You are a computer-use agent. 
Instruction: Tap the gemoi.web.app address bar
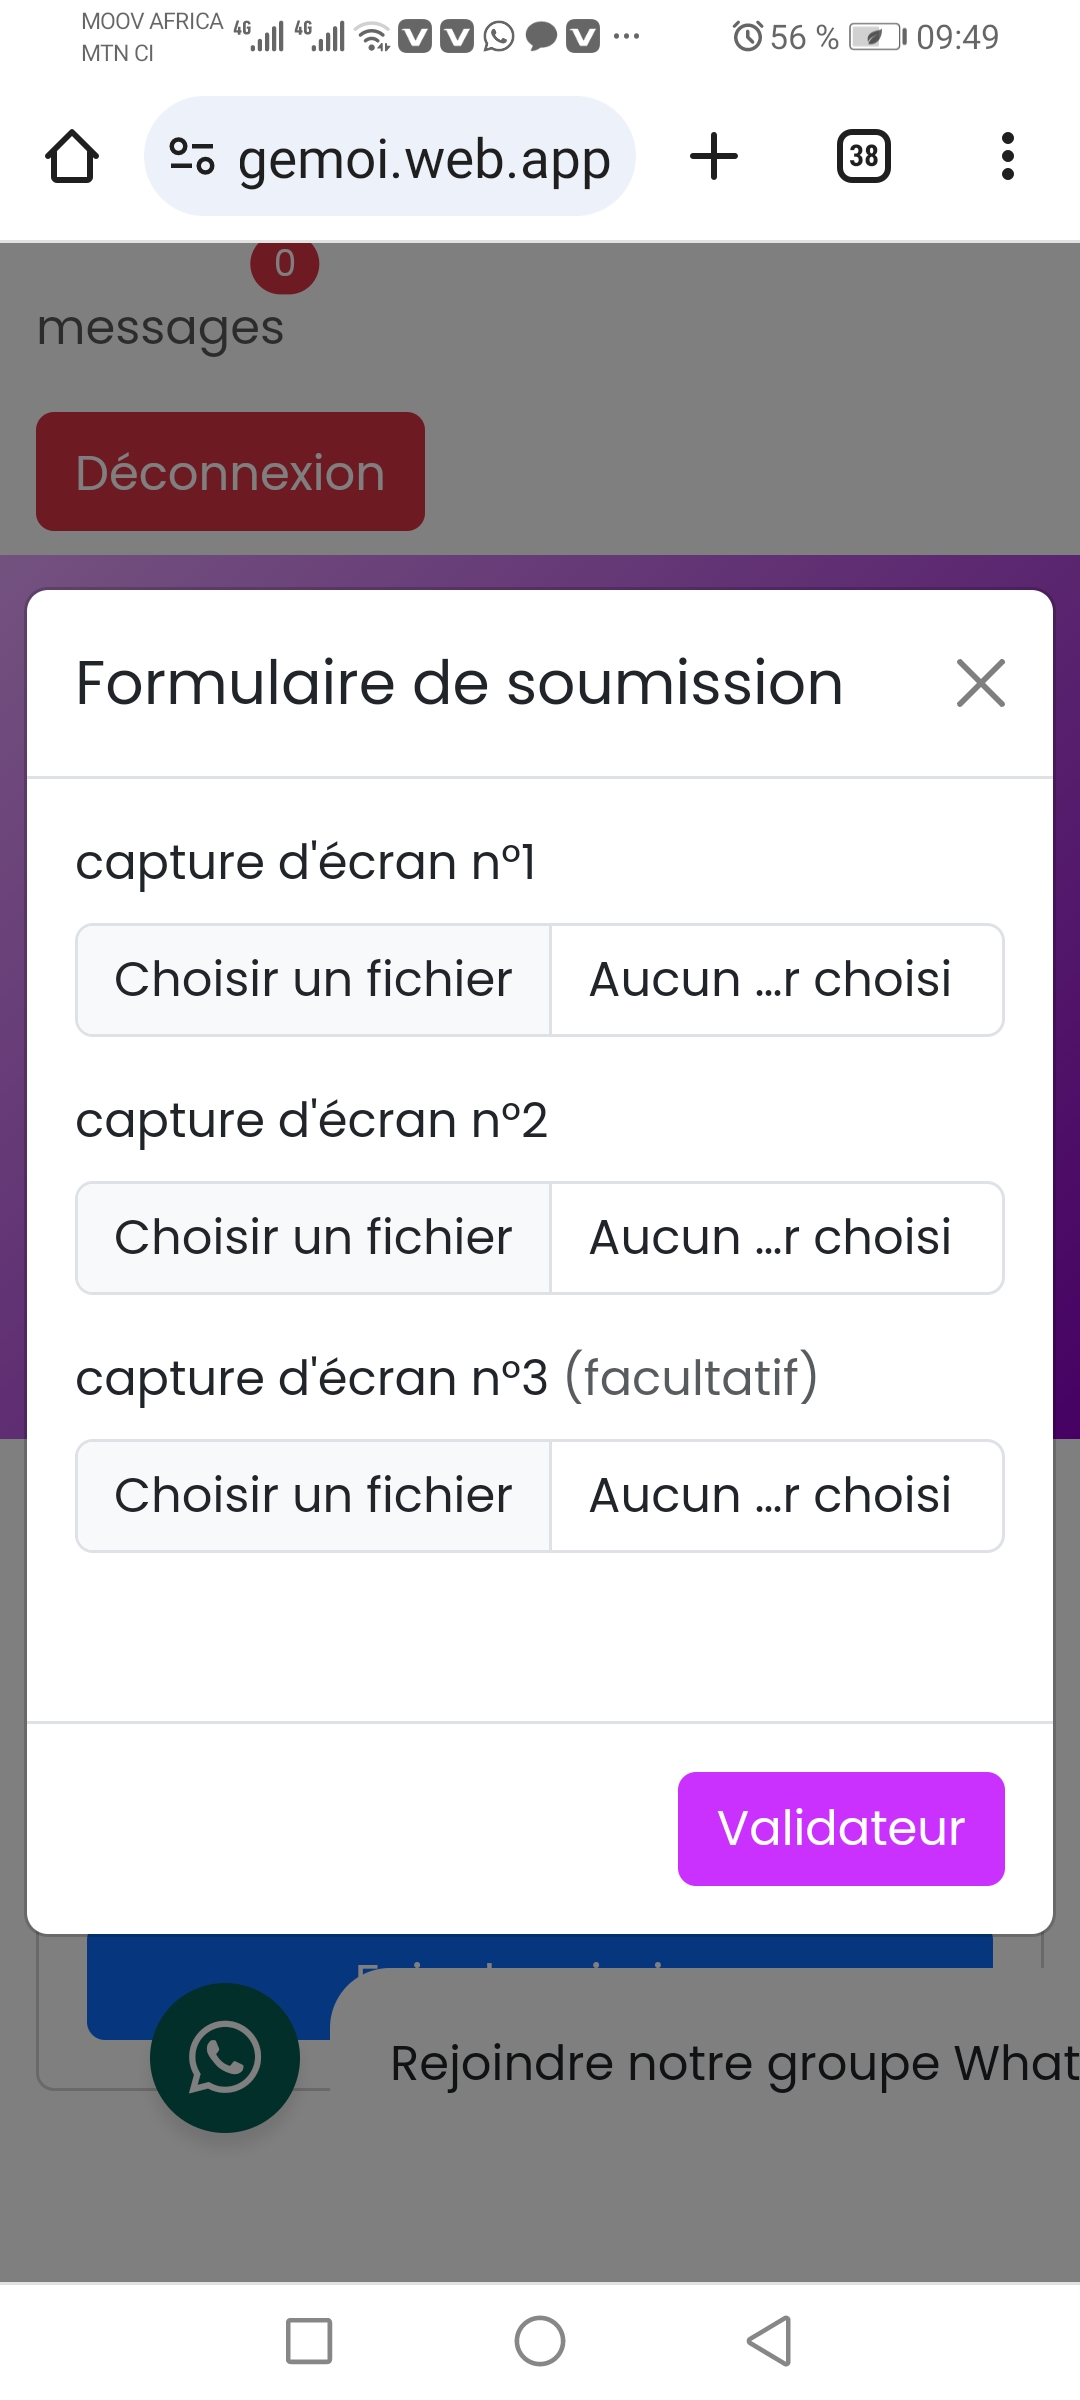click(424, 159)
